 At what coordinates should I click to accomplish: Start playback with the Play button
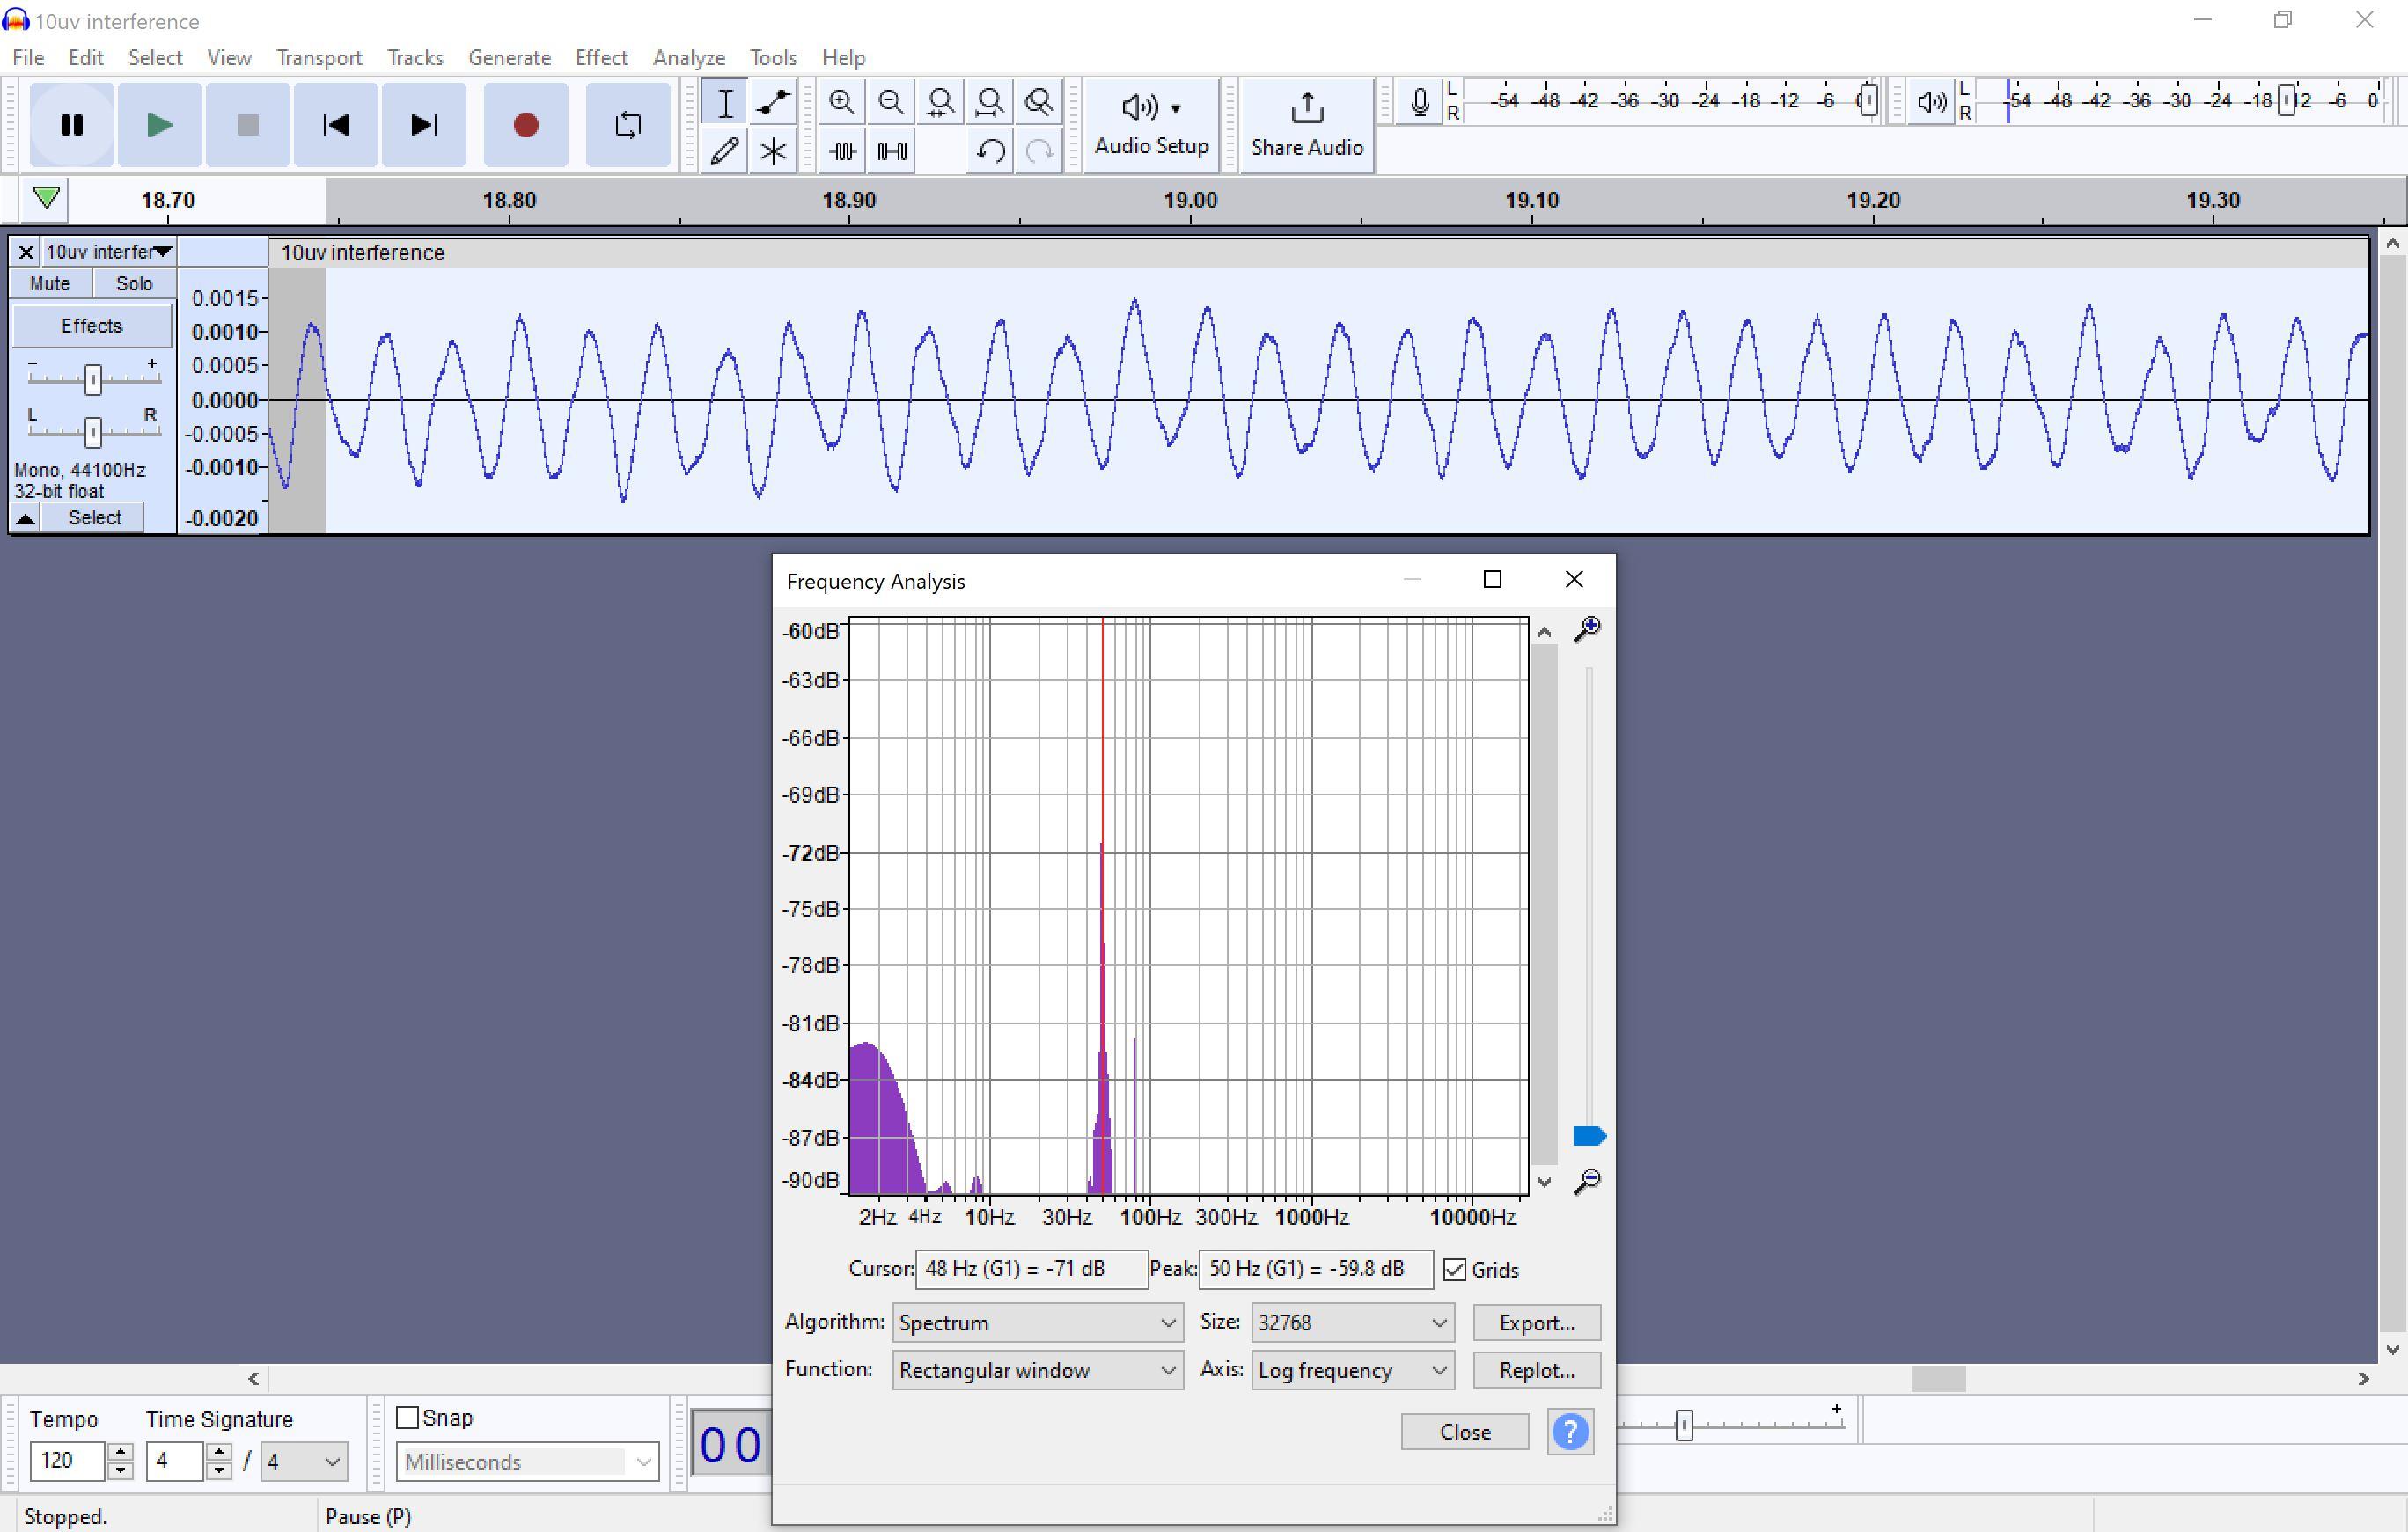[x=160, y=125]
